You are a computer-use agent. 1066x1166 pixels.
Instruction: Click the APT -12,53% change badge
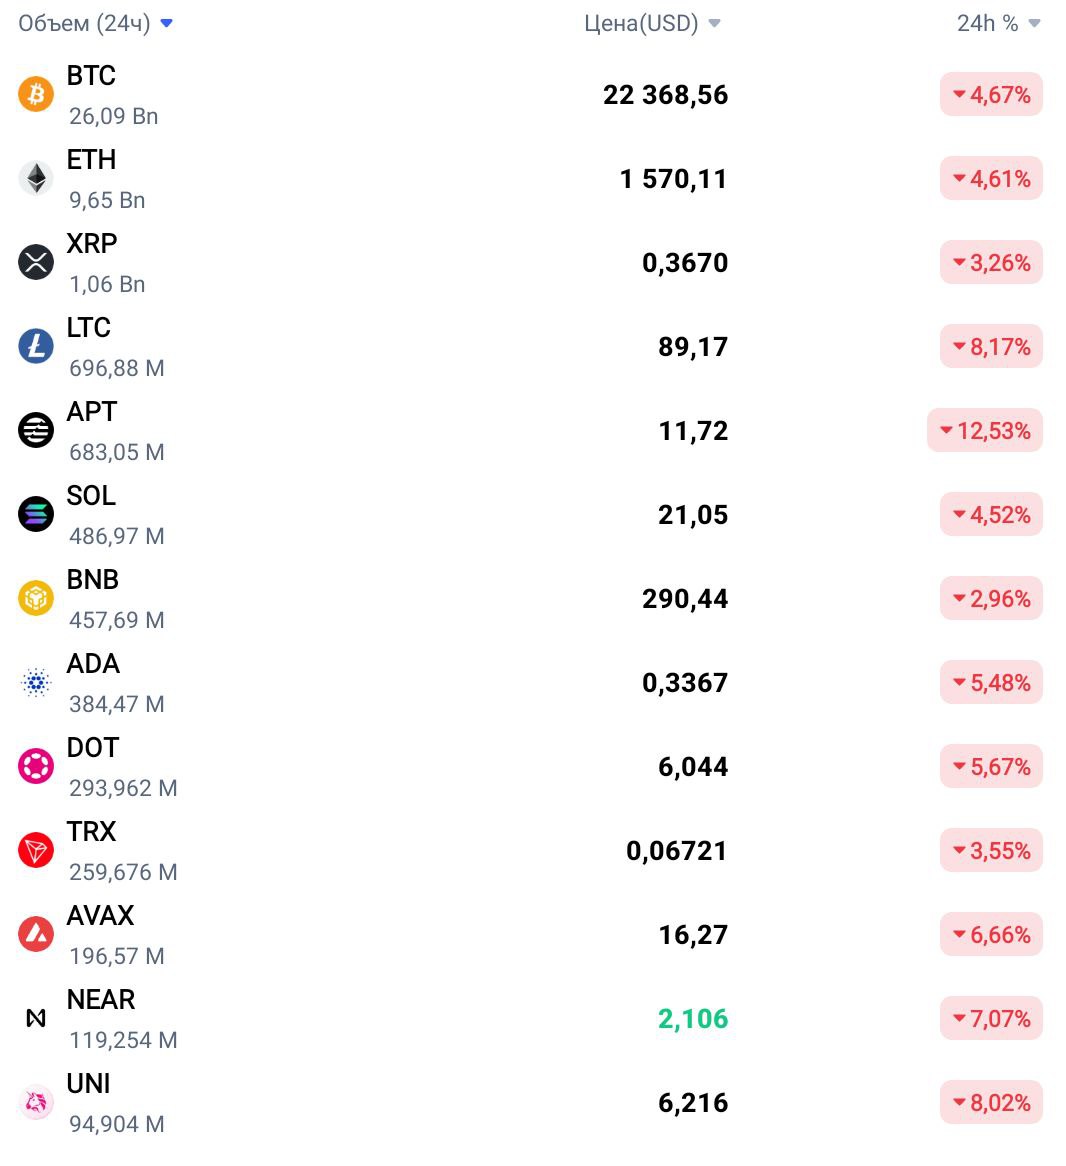pyautogui.click(x=984, y=431)
